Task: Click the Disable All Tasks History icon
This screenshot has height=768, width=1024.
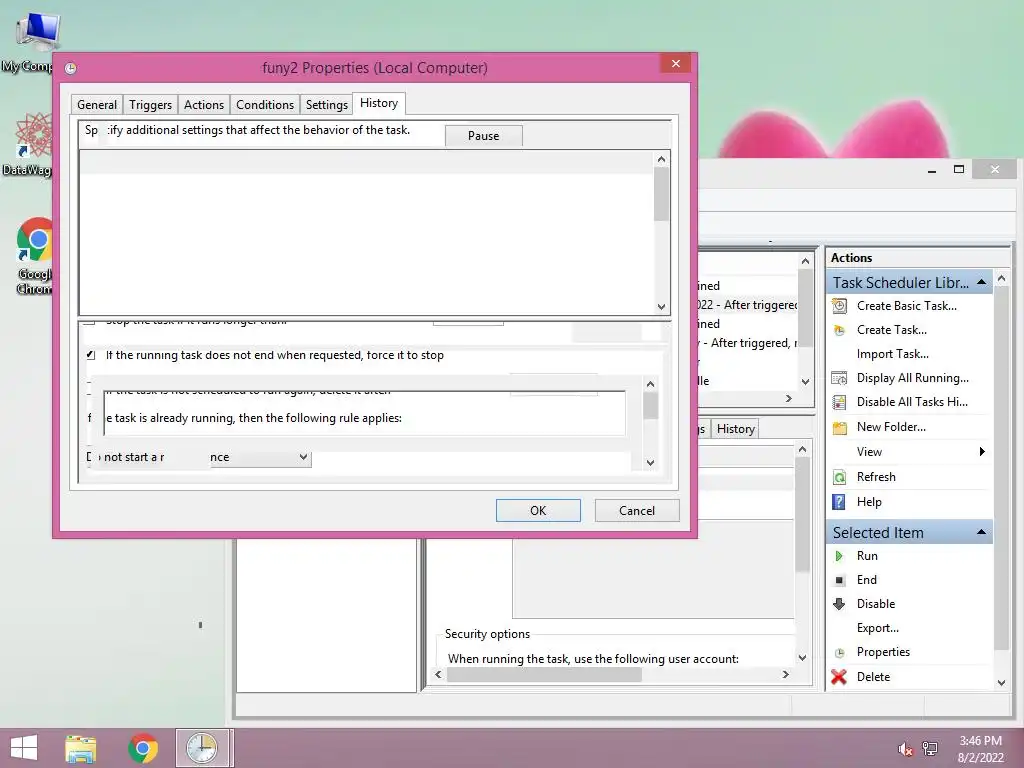Action: [x=839, y=402]
